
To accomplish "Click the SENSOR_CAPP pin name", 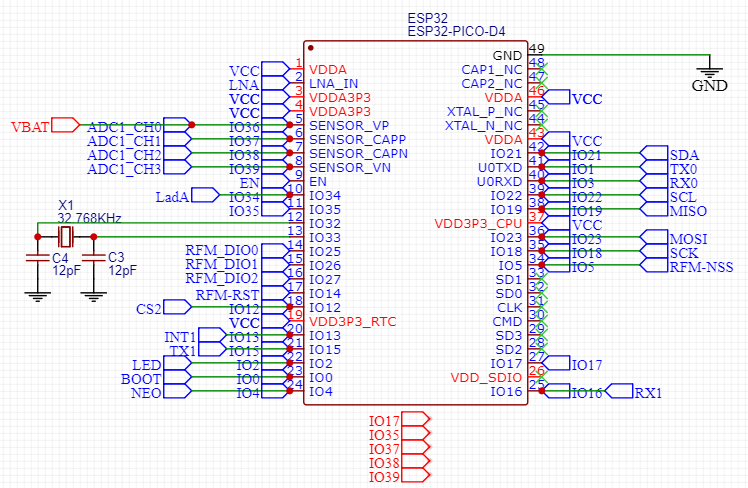I will pos(357,139).
